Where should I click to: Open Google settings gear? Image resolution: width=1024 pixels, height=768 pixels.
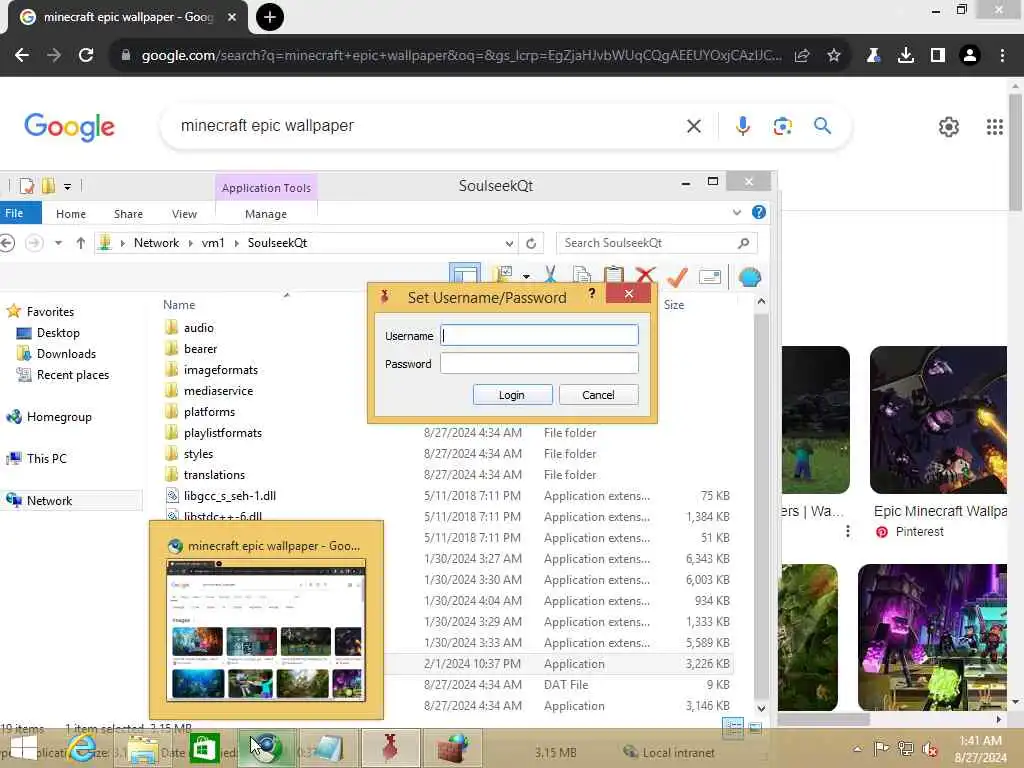[948, 127]
